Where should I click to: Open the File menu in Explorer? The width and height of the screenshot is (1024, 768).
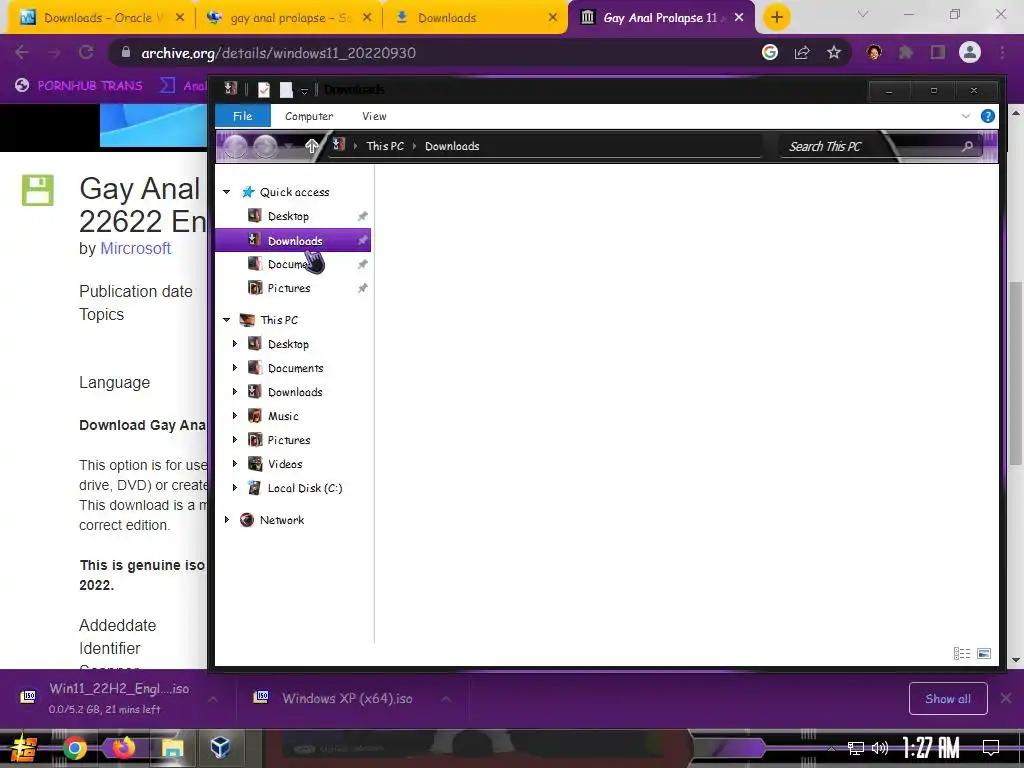242,116
